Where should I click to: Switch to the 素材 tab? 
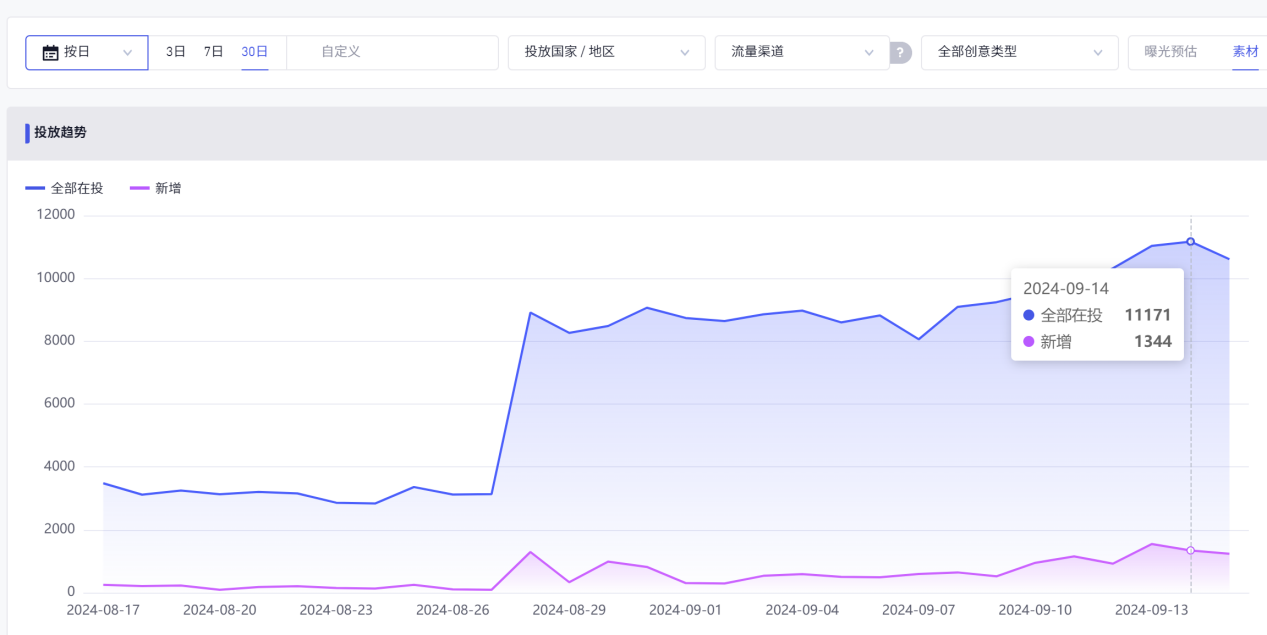click(x=1245, y=52)
